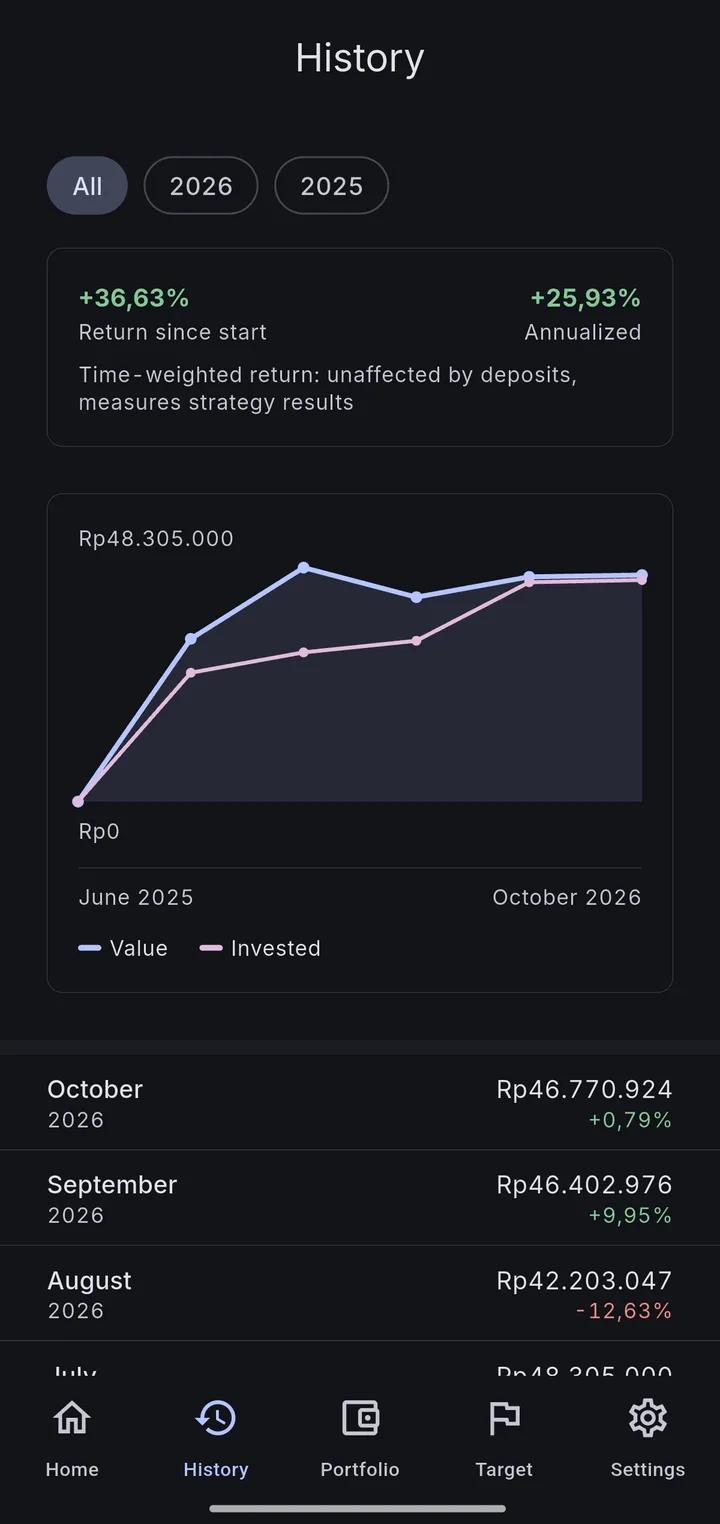Tap the Rp48.305.000 chart maximum label
The image size is (720, 1524).
coord(156,538)
